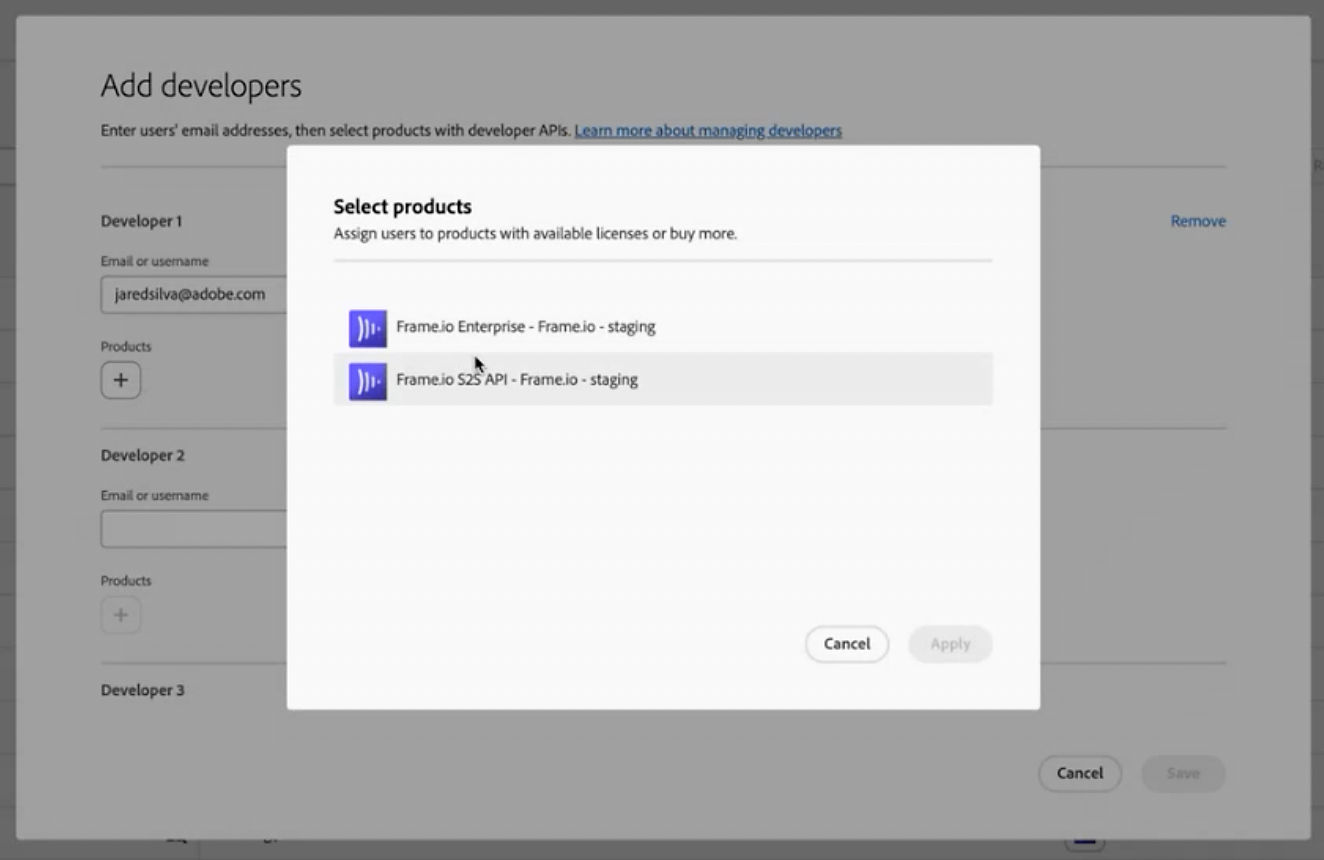The image size is (1324, 860).
Task: Add a product for Developer 1
Action: tap(121, 381)
